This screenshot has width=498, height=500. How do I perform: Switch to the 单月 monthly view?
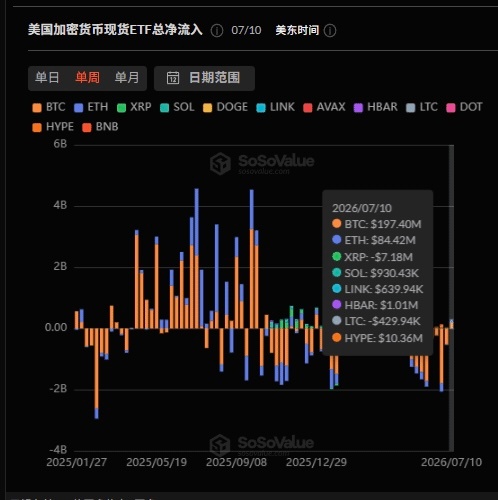point(127,78)
